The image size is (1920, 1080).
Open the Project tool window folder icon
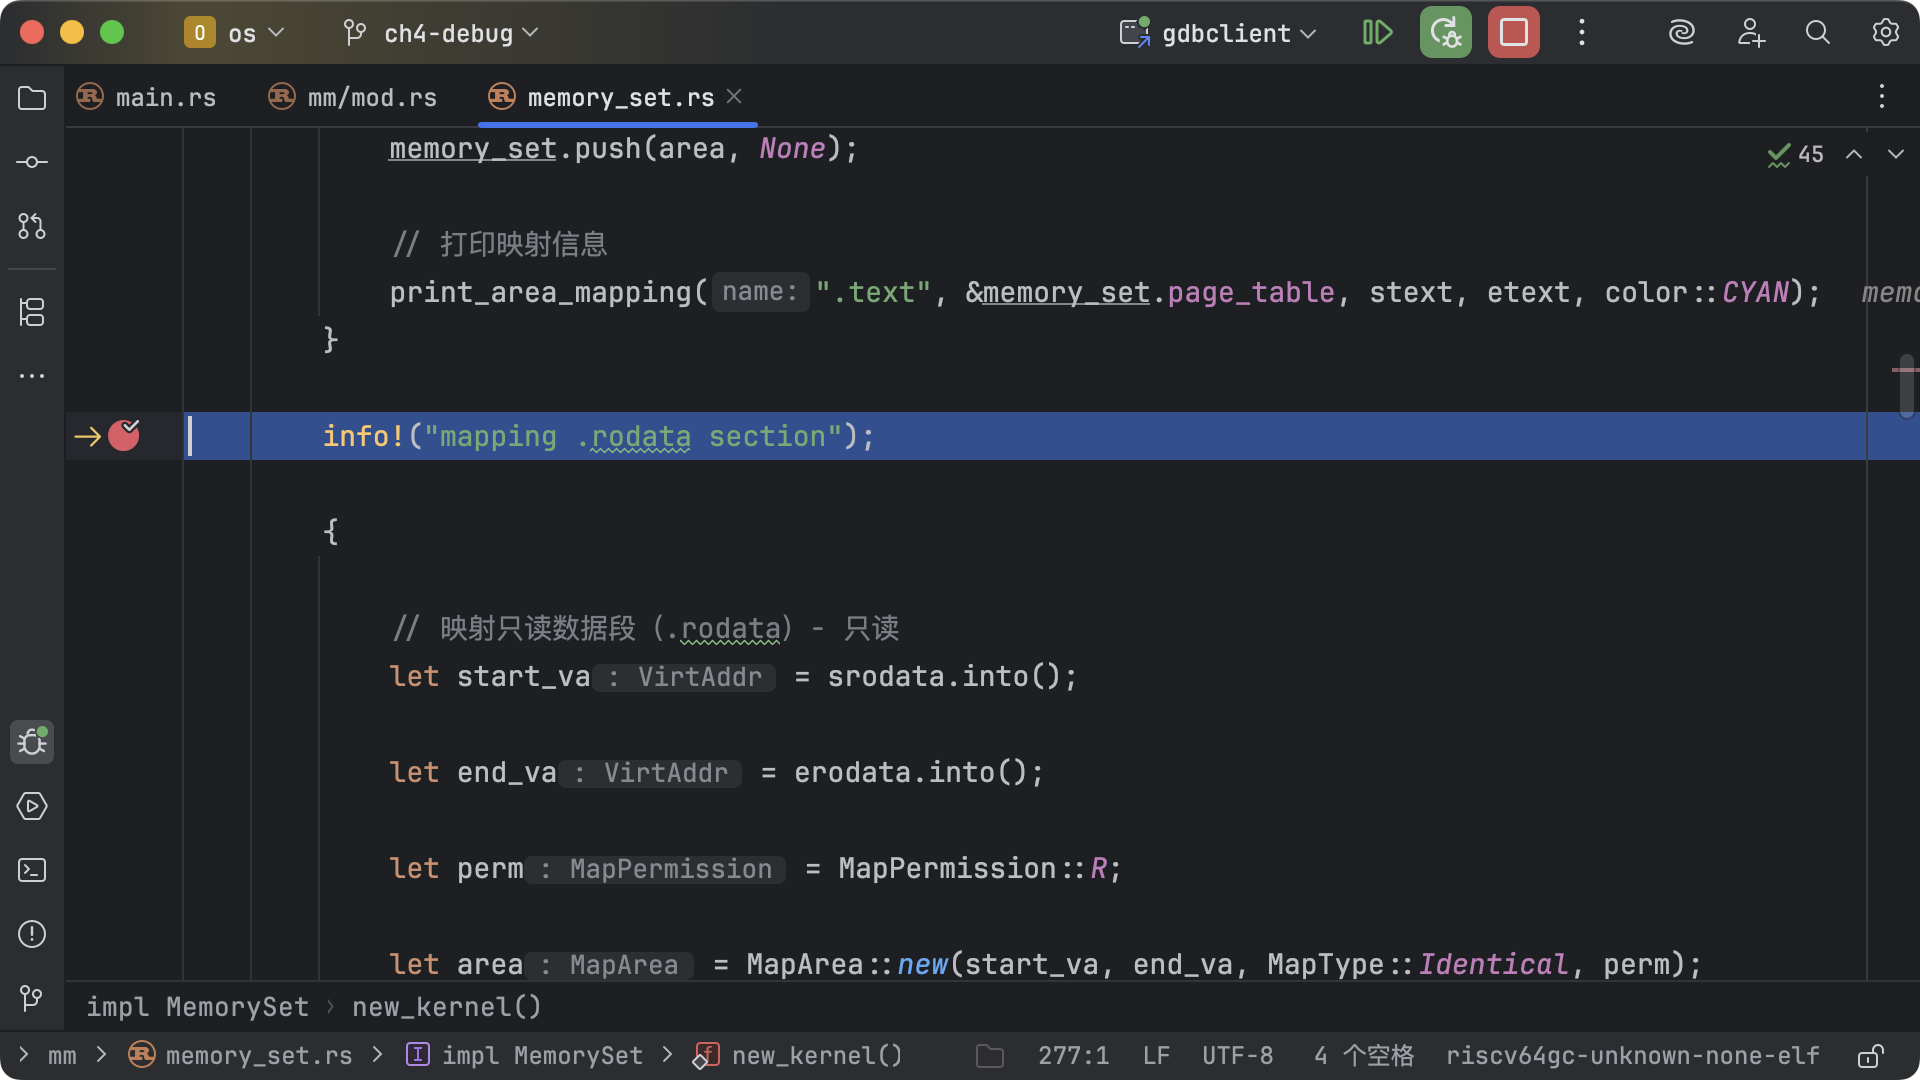(32, 98)
